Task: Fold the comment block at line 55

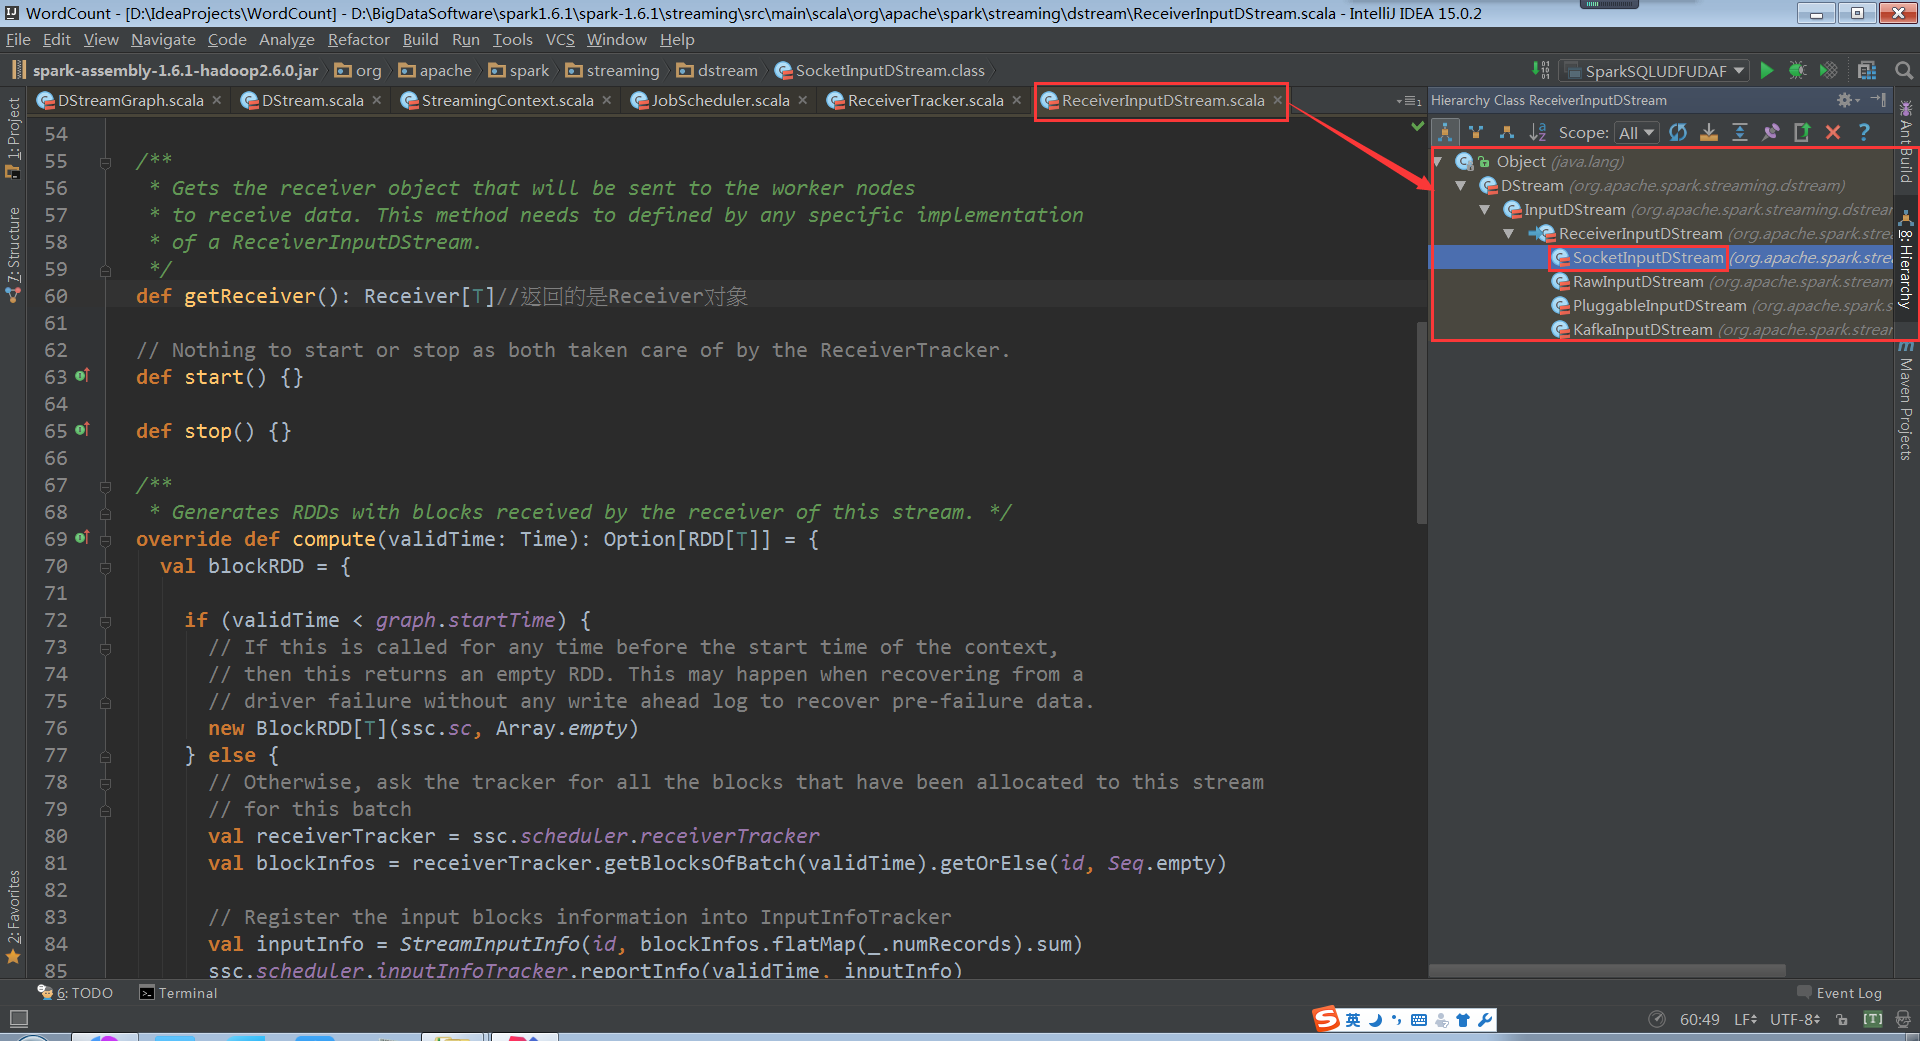Action: tap(105, 162)
